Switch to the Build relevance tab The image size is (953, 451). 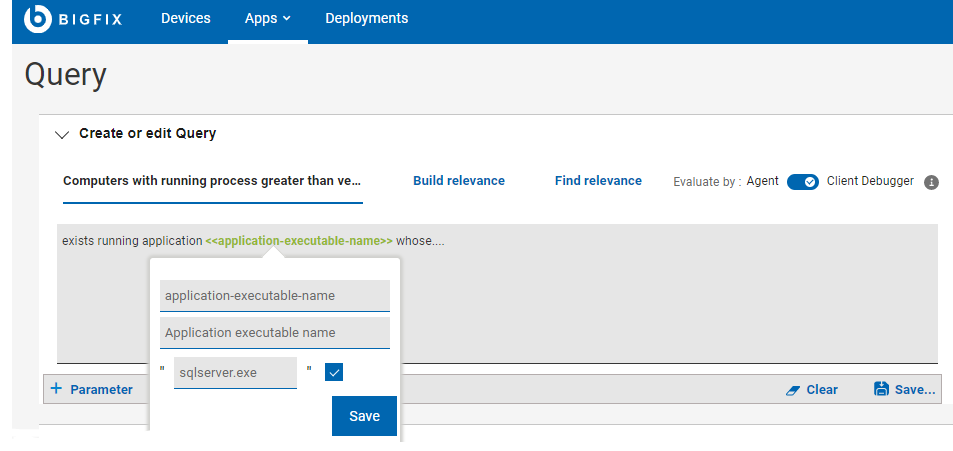click(459, 181)
